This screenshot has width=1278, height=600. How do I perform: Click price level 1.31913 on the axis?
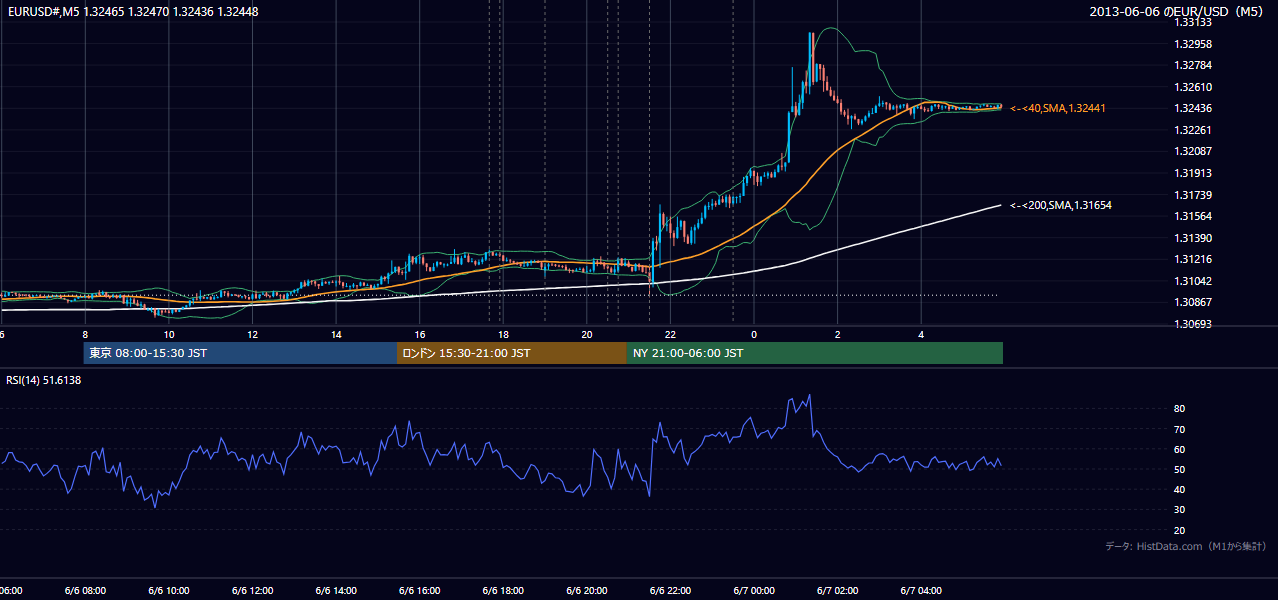pos(1193,173)
